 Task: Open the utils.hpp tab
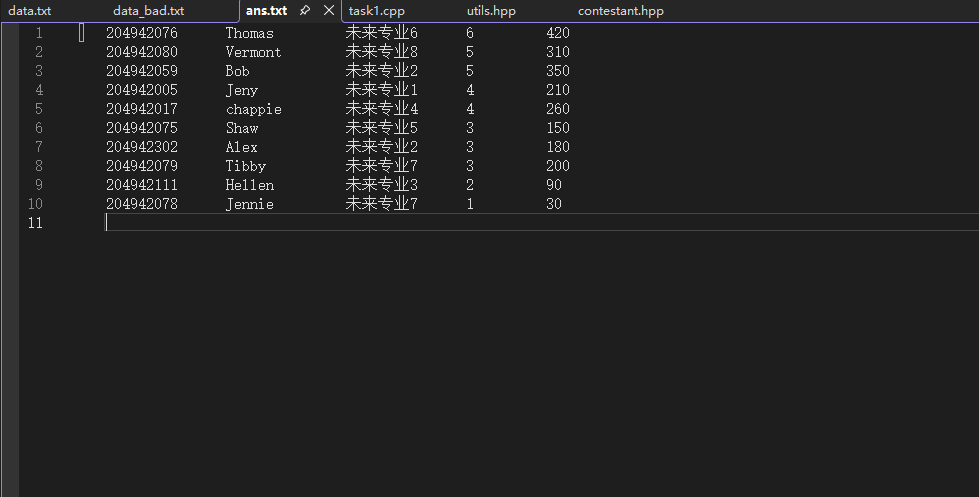pos(491,11)
